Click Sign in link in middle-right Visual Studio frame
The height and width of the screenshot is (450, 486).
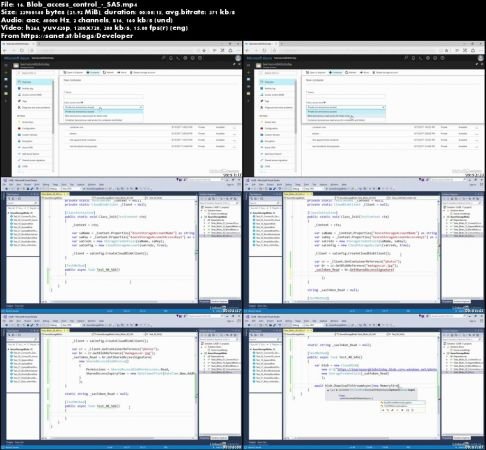473,184
